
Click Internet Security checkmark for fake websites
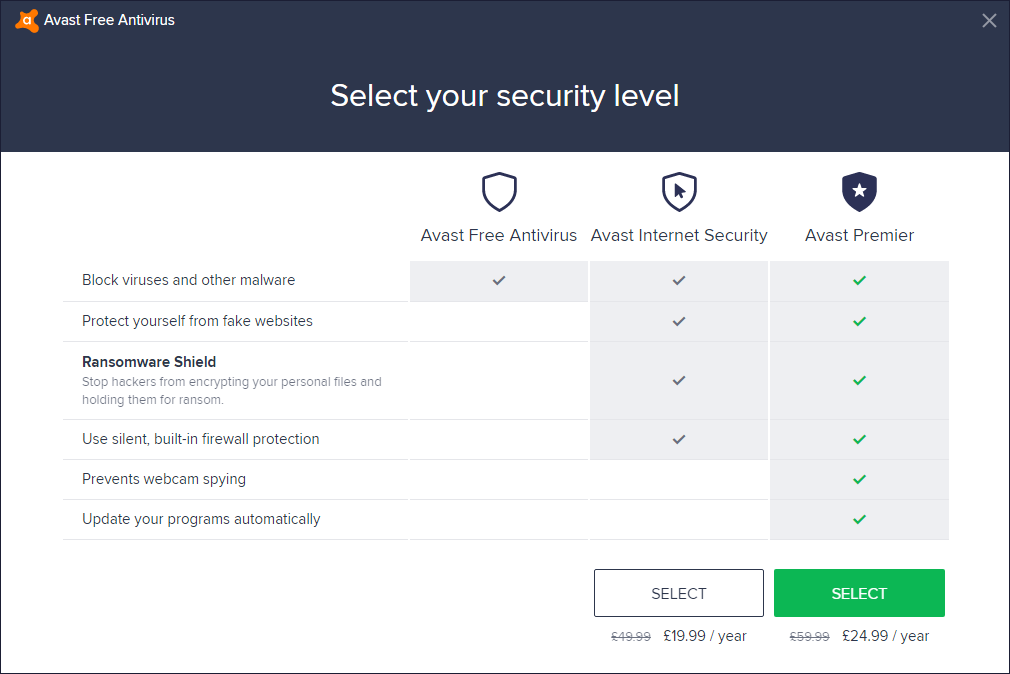[x=679, y=322]
